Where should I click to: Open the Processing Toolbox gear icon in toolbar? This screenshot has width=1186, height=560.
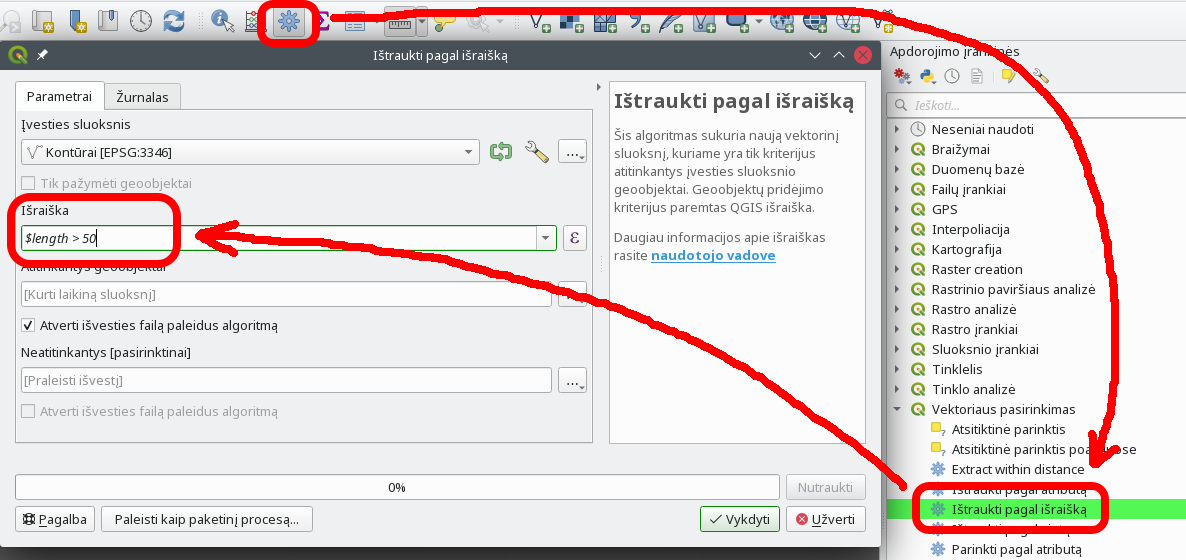click(x=287, y=22)
